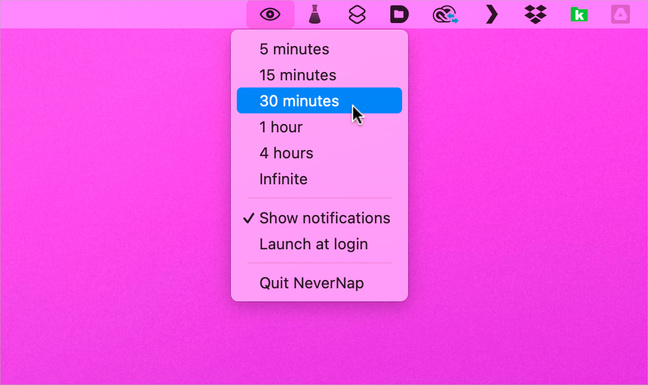This screenshot has height=385, width=648.
Task: Choose the 4 hours option
Action: [x=319, y=153]
